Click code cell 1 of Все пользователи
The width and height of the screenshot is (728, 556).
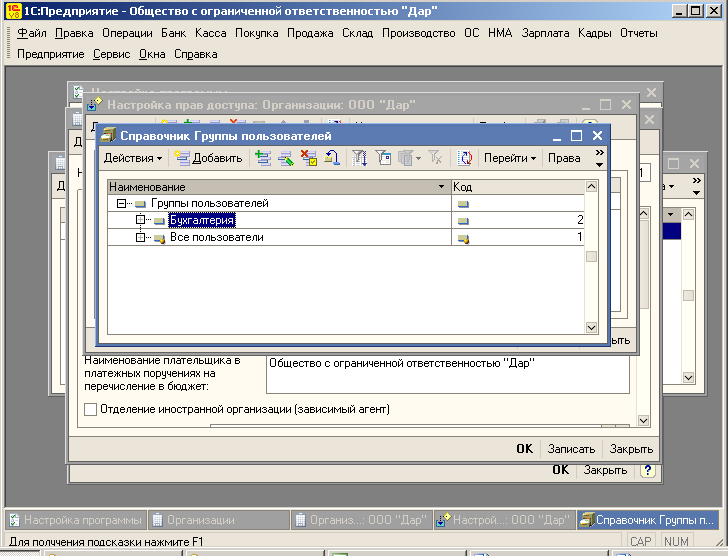click(518, 237)
